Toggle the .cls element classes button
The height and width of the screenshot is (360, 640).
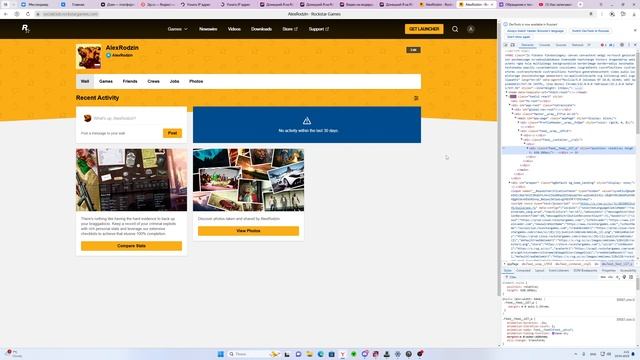pos(610,277)
